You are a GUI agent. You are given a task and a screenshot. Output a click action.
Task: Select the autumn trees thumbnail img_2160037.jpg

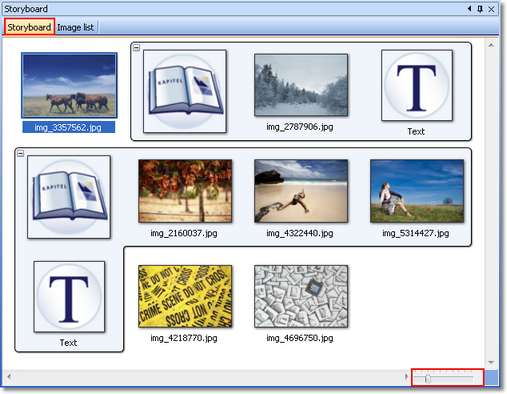pyautogui.click(x=185, y=191)
